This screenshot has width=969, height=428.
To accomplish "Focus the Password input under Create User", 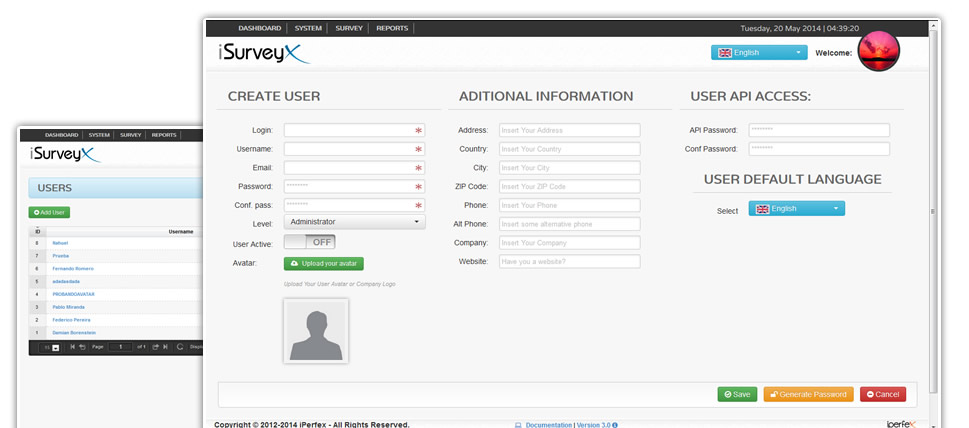I will (355, 187).
